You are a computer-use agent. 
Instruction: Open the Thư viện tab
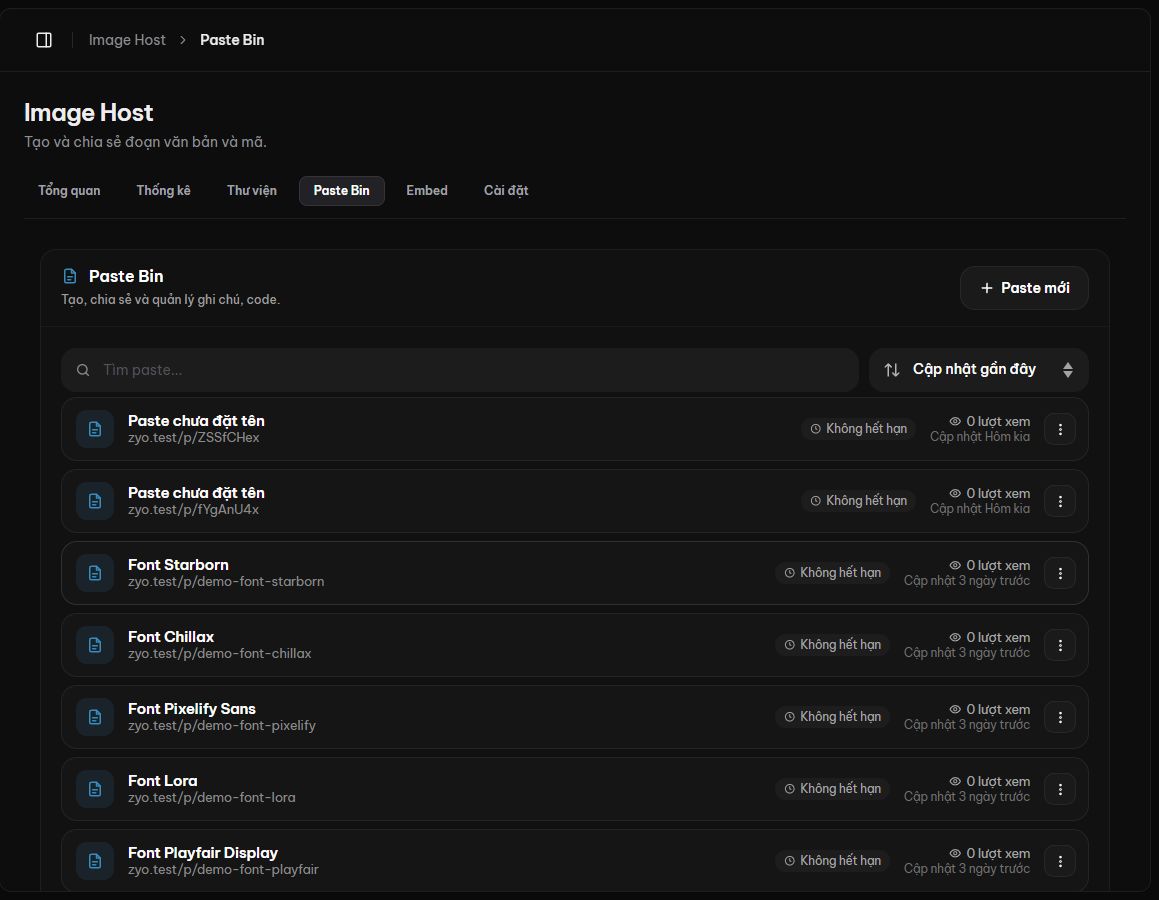(252, 191)
